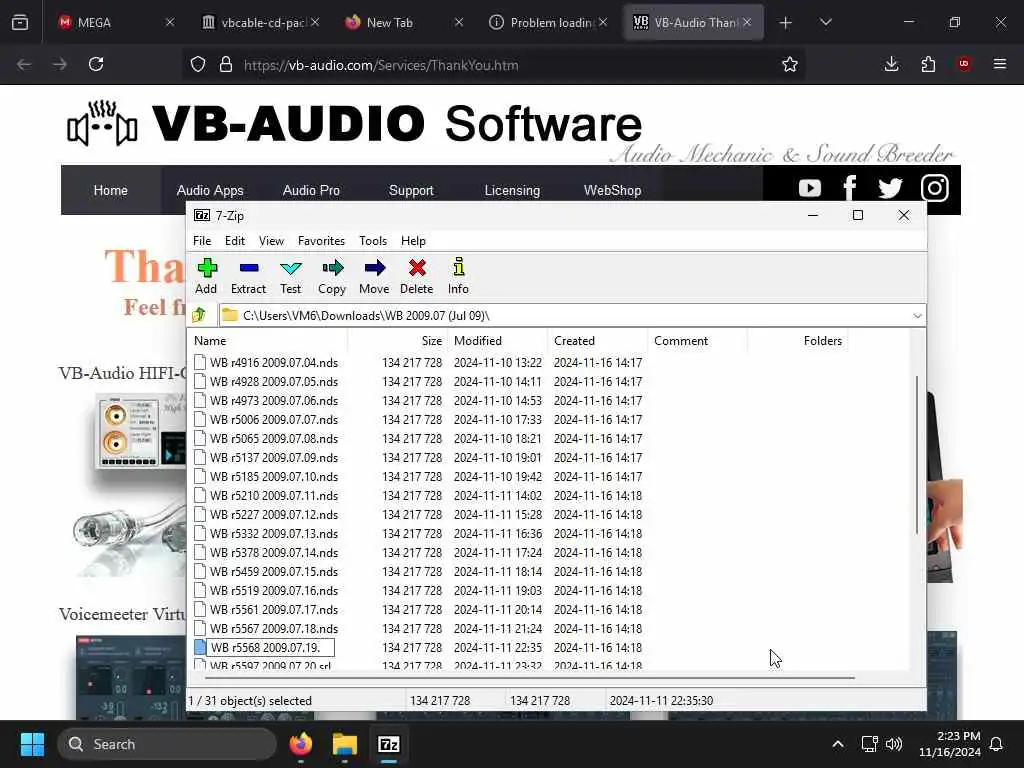The height and width of the screenshot is (768, 1024).
Task: Open the Audio Apps nav link
Action: click(210, 190)
